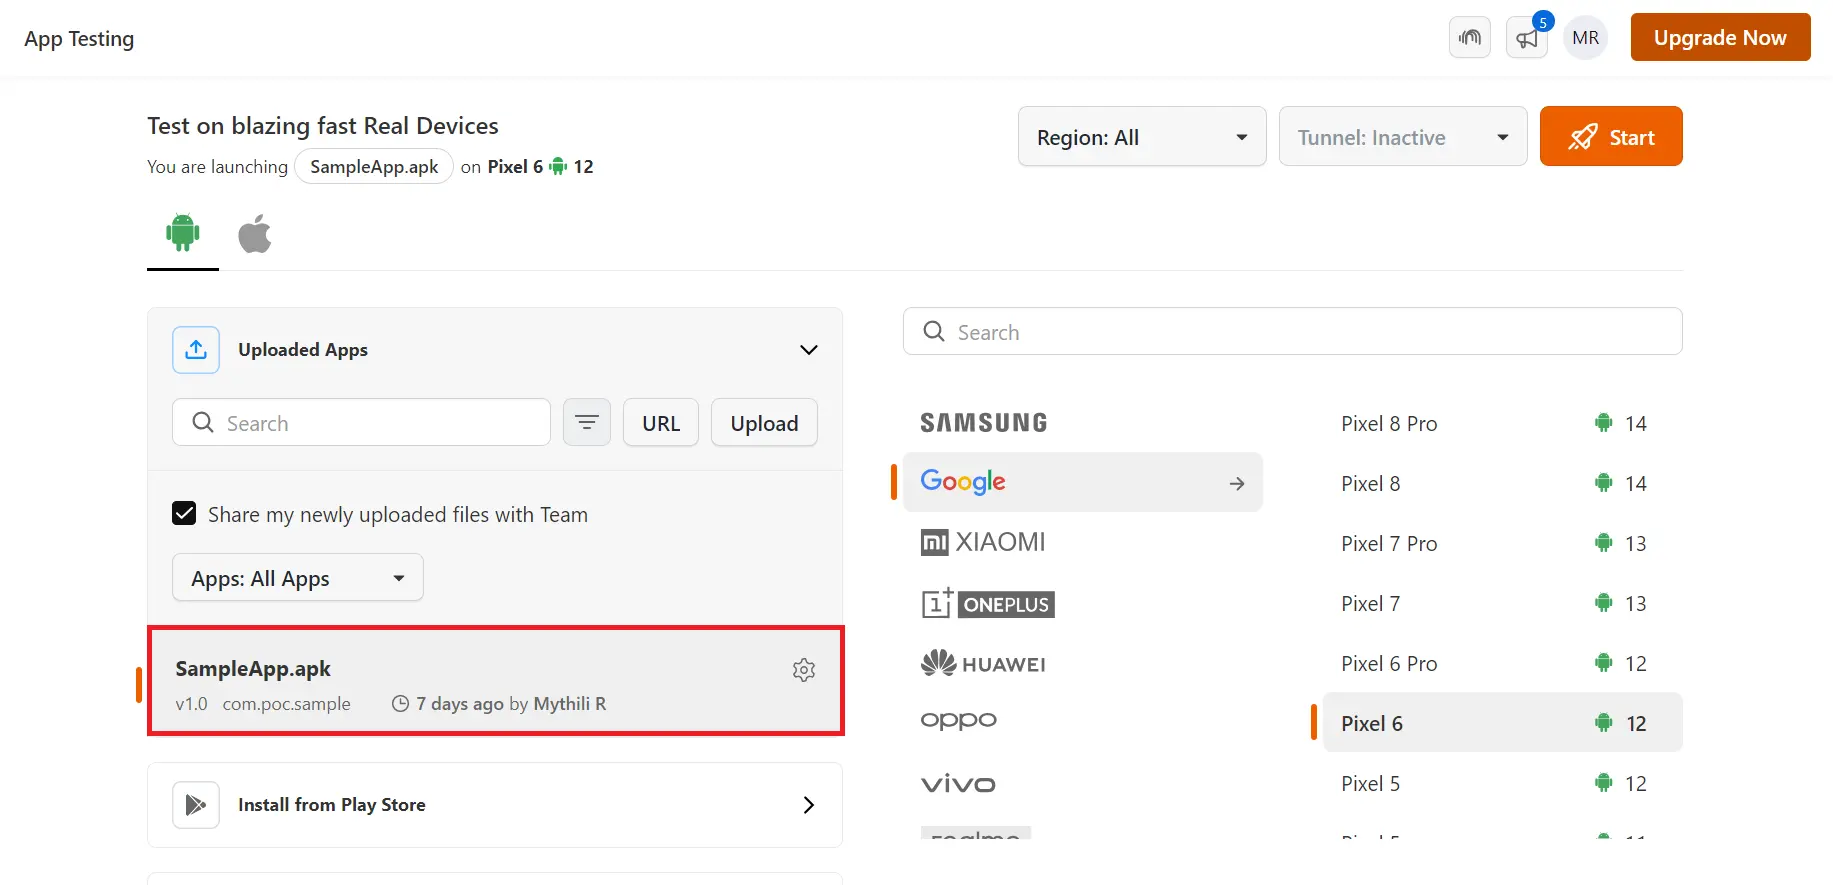Image resolution: width=1833 pixels, height=885 pixels.
Task: Open the announcements megaphone icon
Action: (1526, 38)
